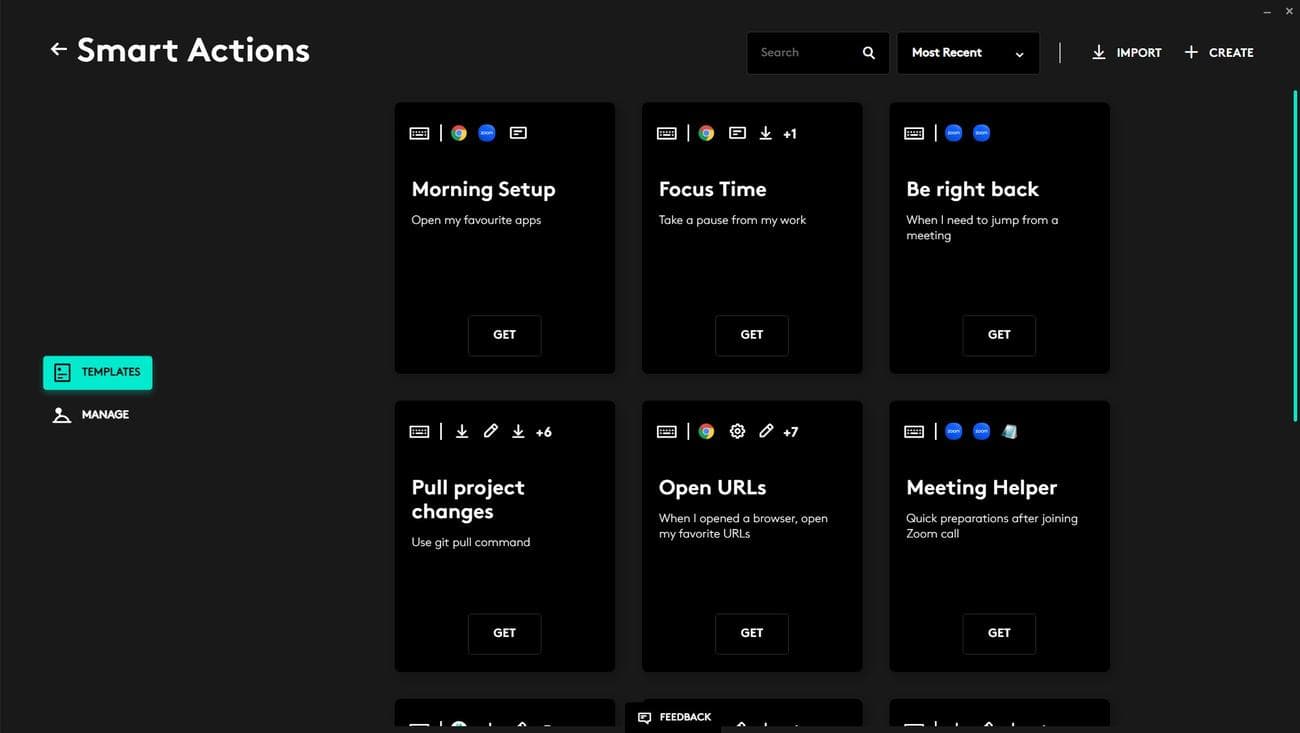Click the gear icon on Open URLs card
The image size is (1300, 733).
[x=737, y=431]
